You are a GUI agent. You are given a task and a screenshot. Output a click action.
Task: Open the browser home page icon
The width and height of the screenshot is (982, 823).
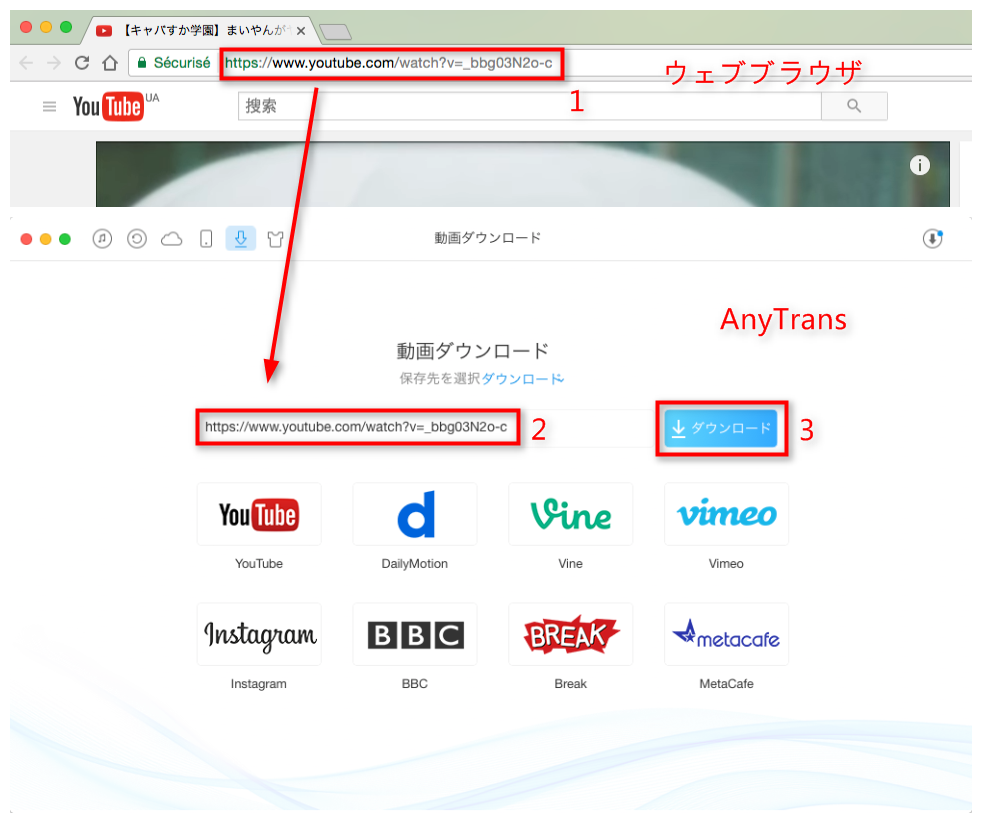point(110,63)
